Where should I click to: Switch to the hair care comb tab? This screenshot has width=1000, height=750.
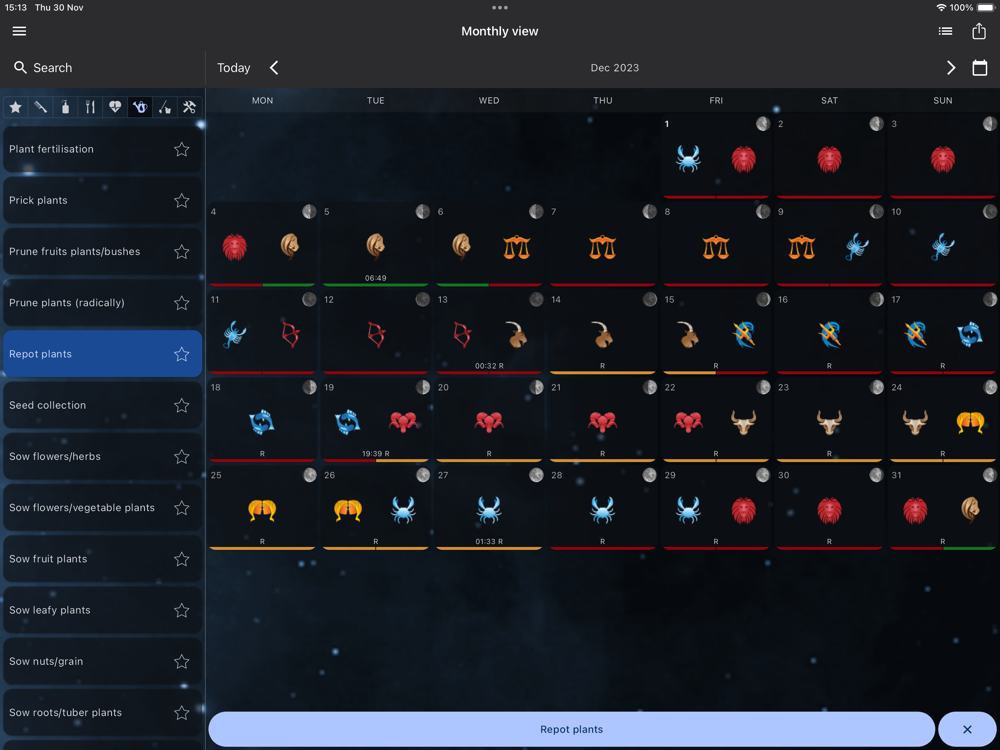(x=40, y=107)
